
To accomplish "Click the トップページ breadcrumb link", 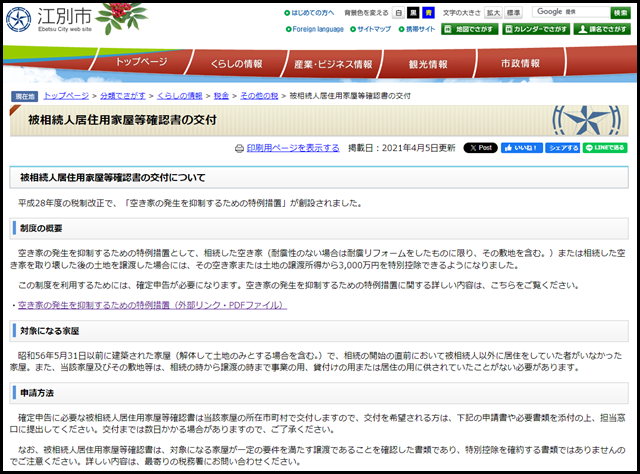I will pyautogui.click(x=66, y=96).
